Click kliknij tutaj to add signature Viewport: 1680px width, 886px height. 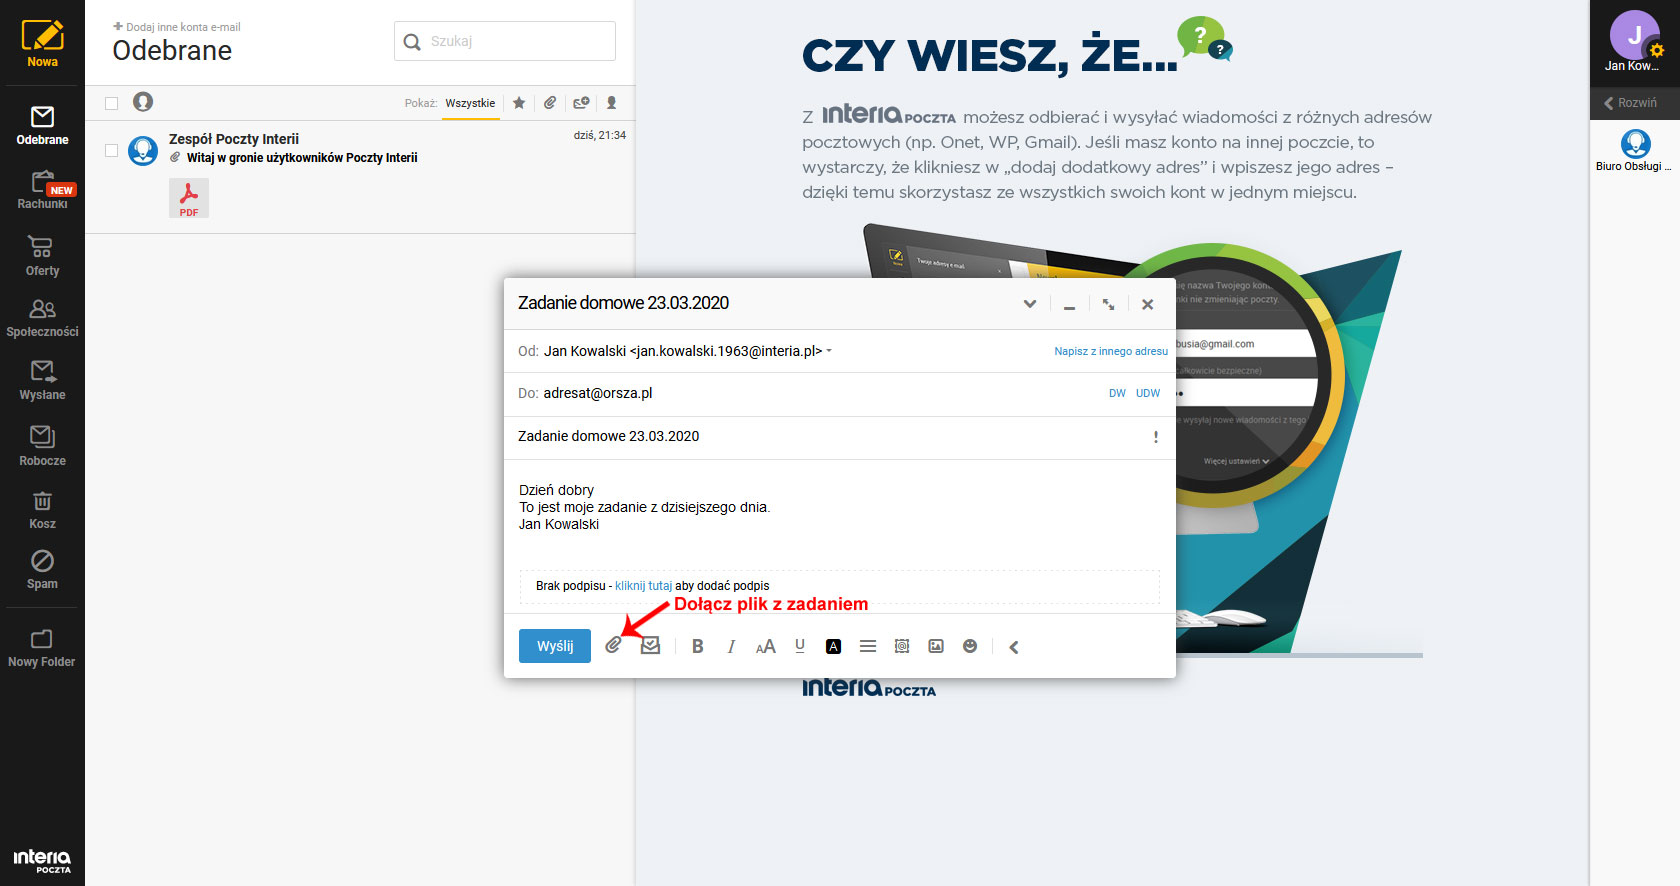point(643,586)
